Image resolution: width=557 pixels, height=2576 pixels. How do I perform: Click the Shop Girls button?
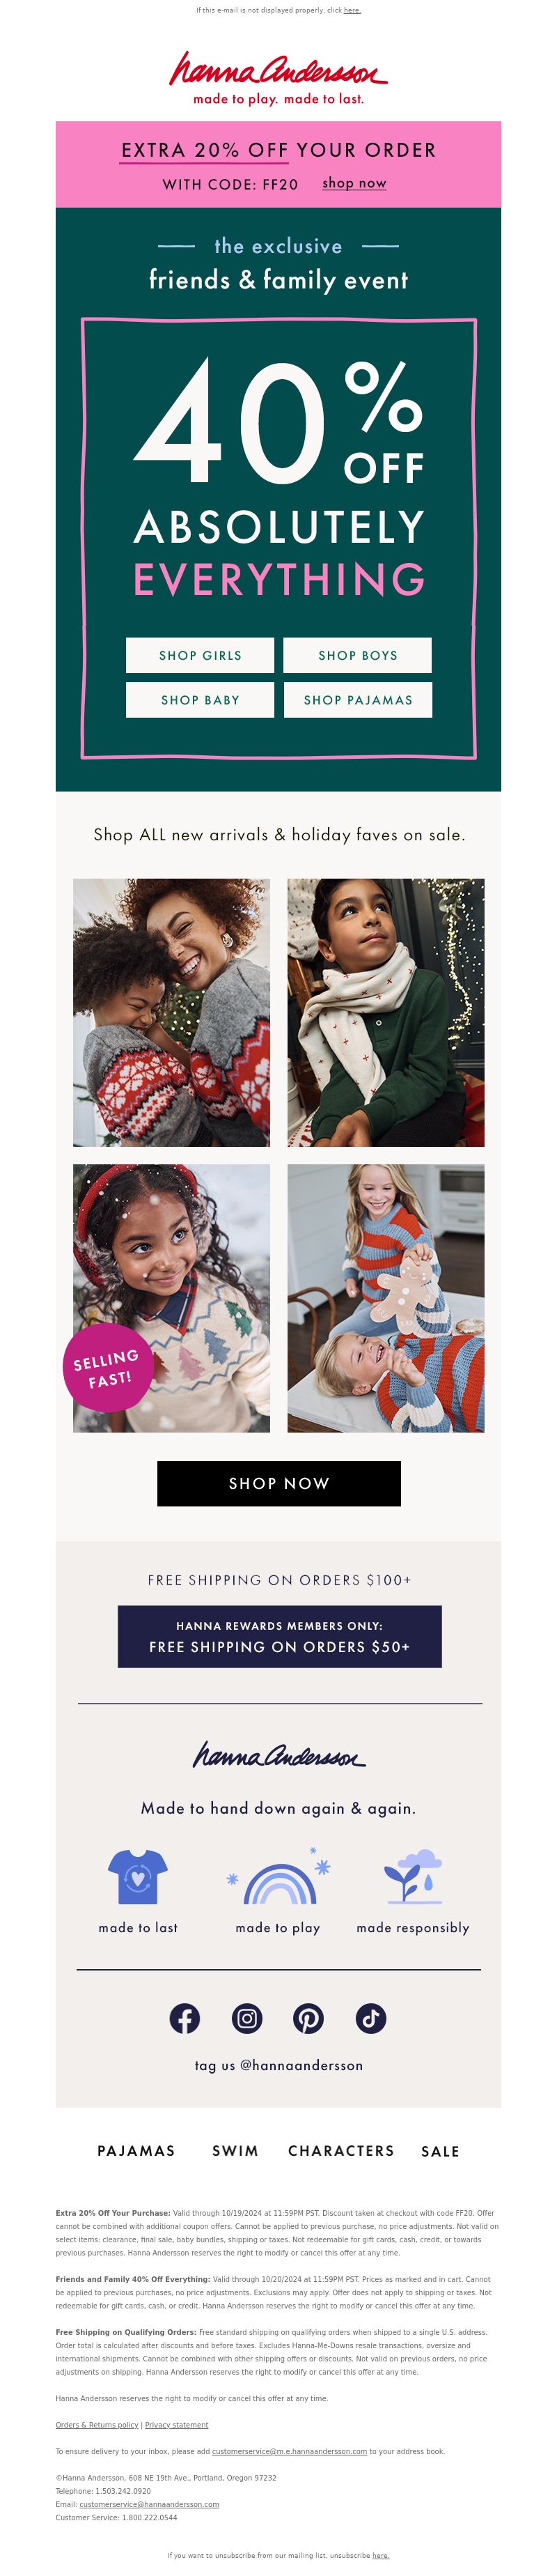200,656
